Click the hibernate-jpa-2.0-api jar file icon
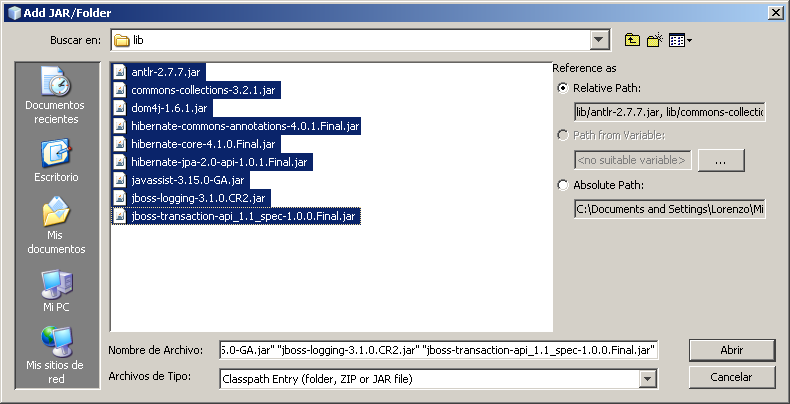790x404 pixels. click(120, 162)
